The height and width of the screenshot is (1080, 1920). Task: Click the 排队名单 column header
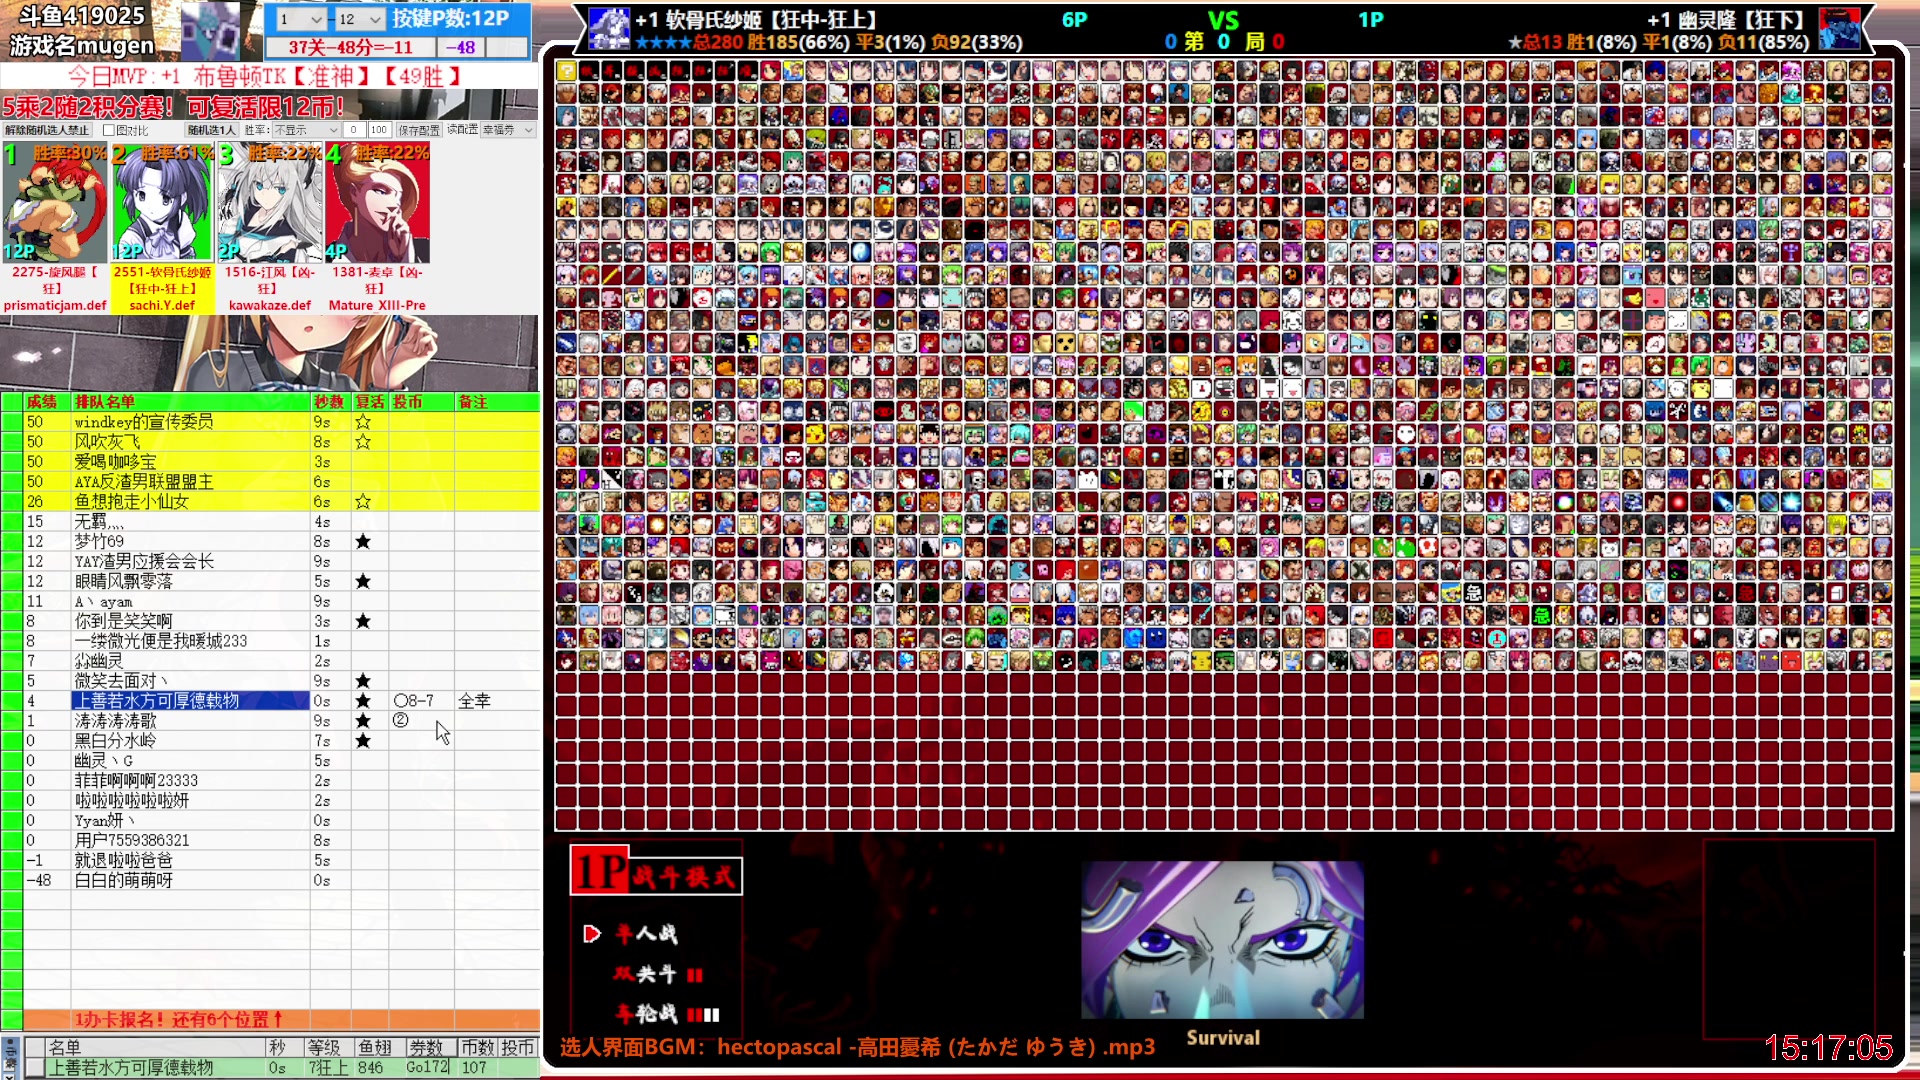[x=190, y=402]
